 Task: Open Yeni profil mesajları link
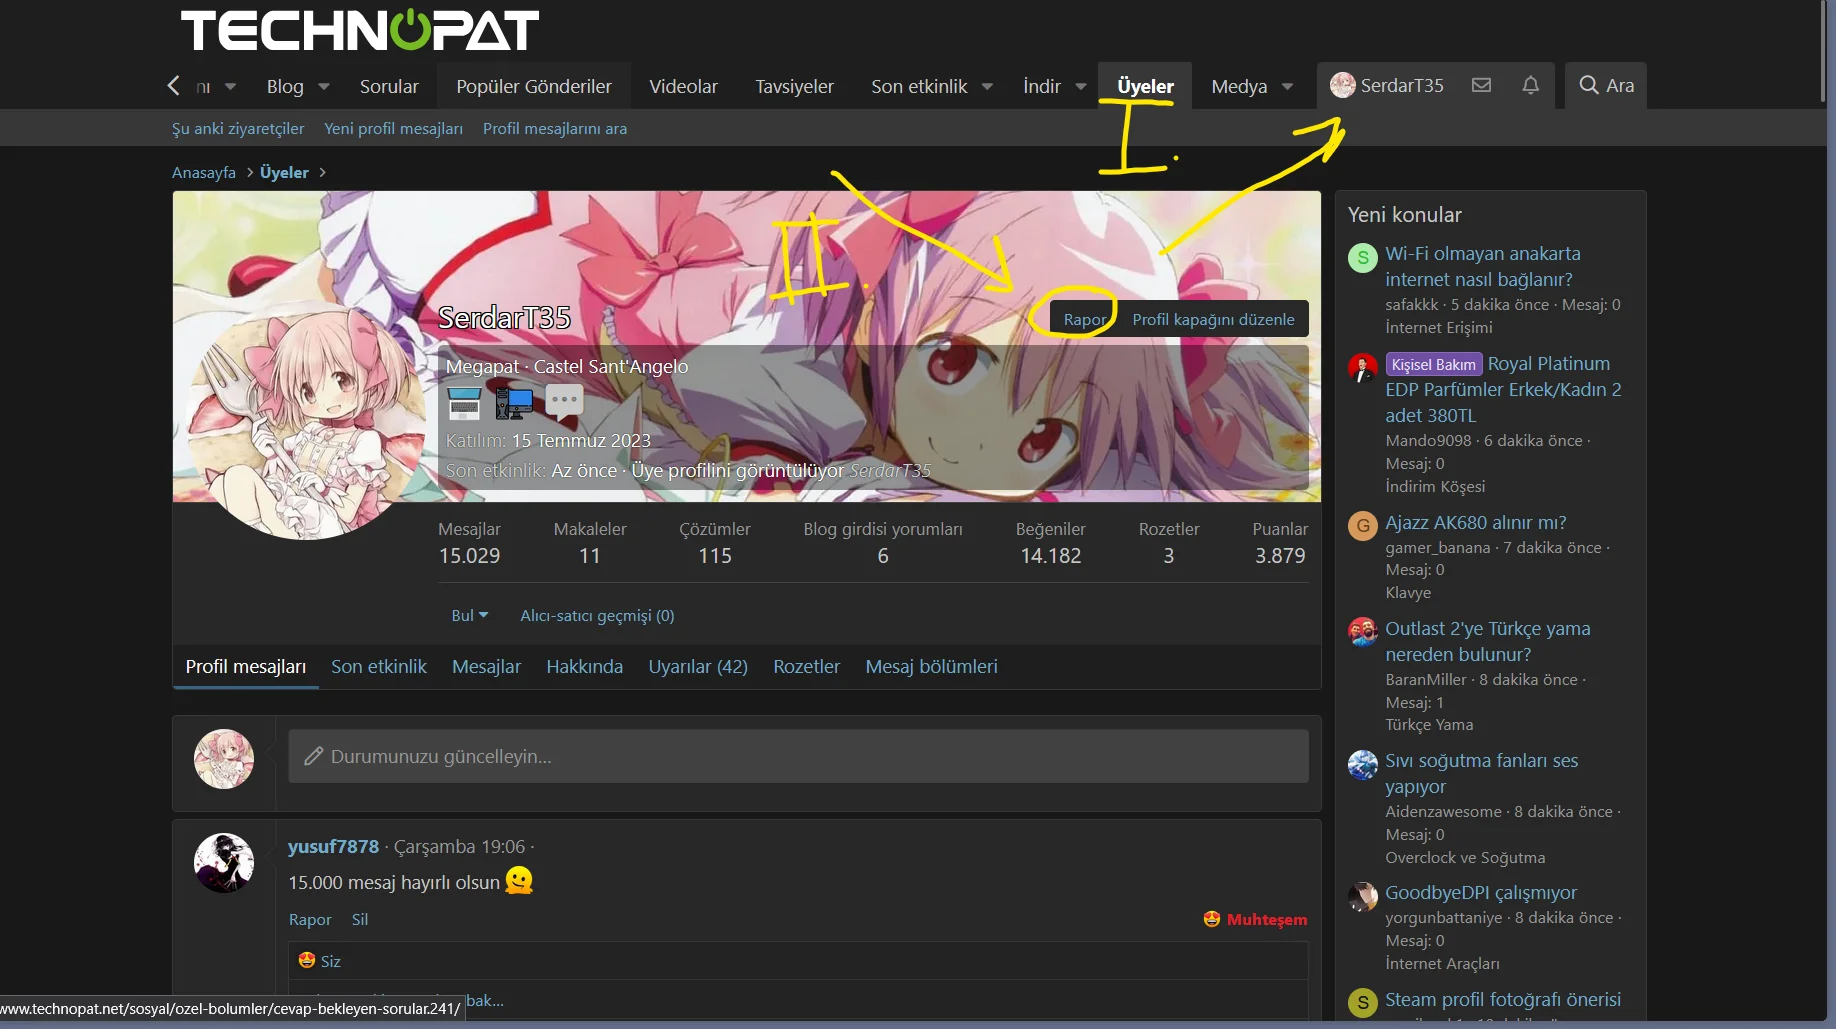click(393, 129)
